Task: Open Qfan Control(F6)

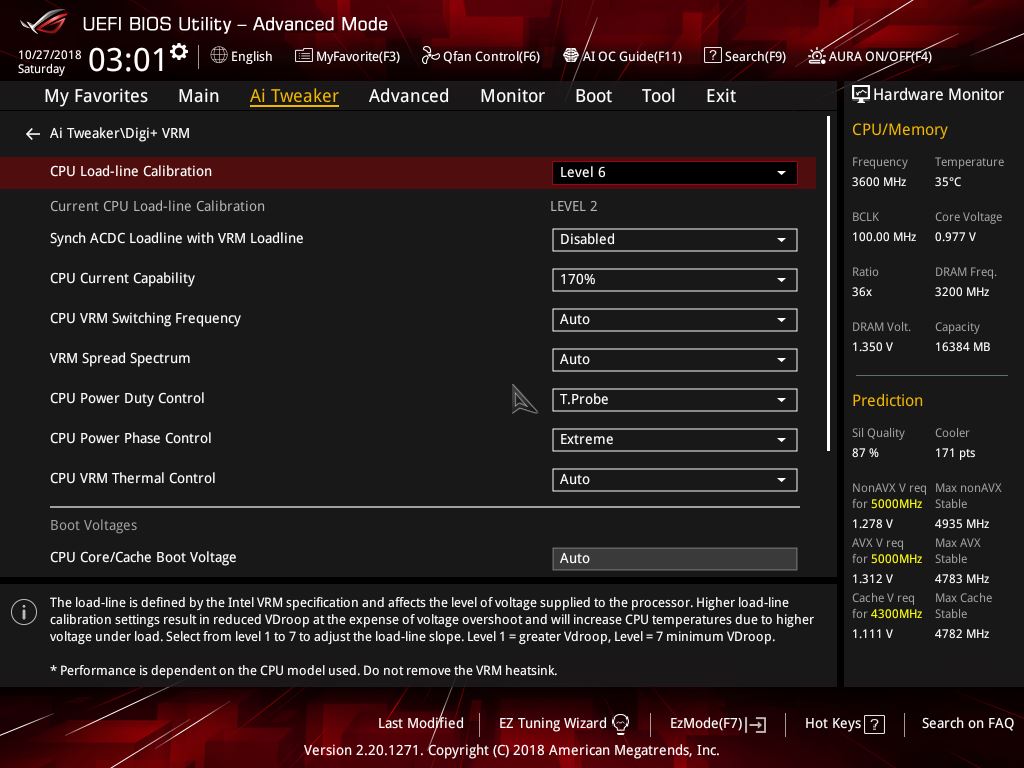Action: [481, 56]
